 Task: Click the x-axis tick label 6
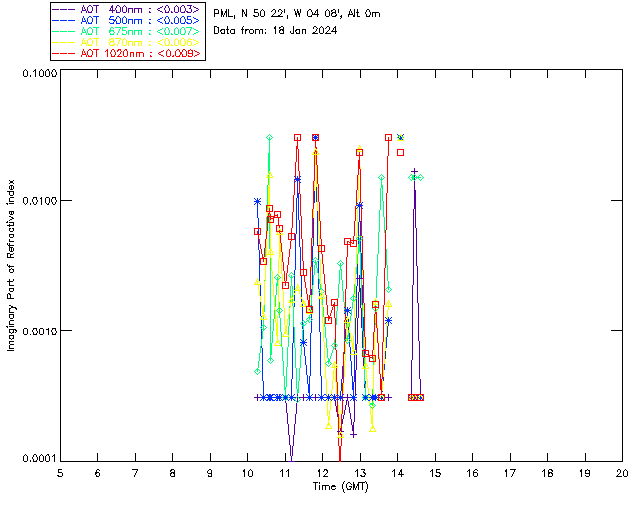(98, 473)
